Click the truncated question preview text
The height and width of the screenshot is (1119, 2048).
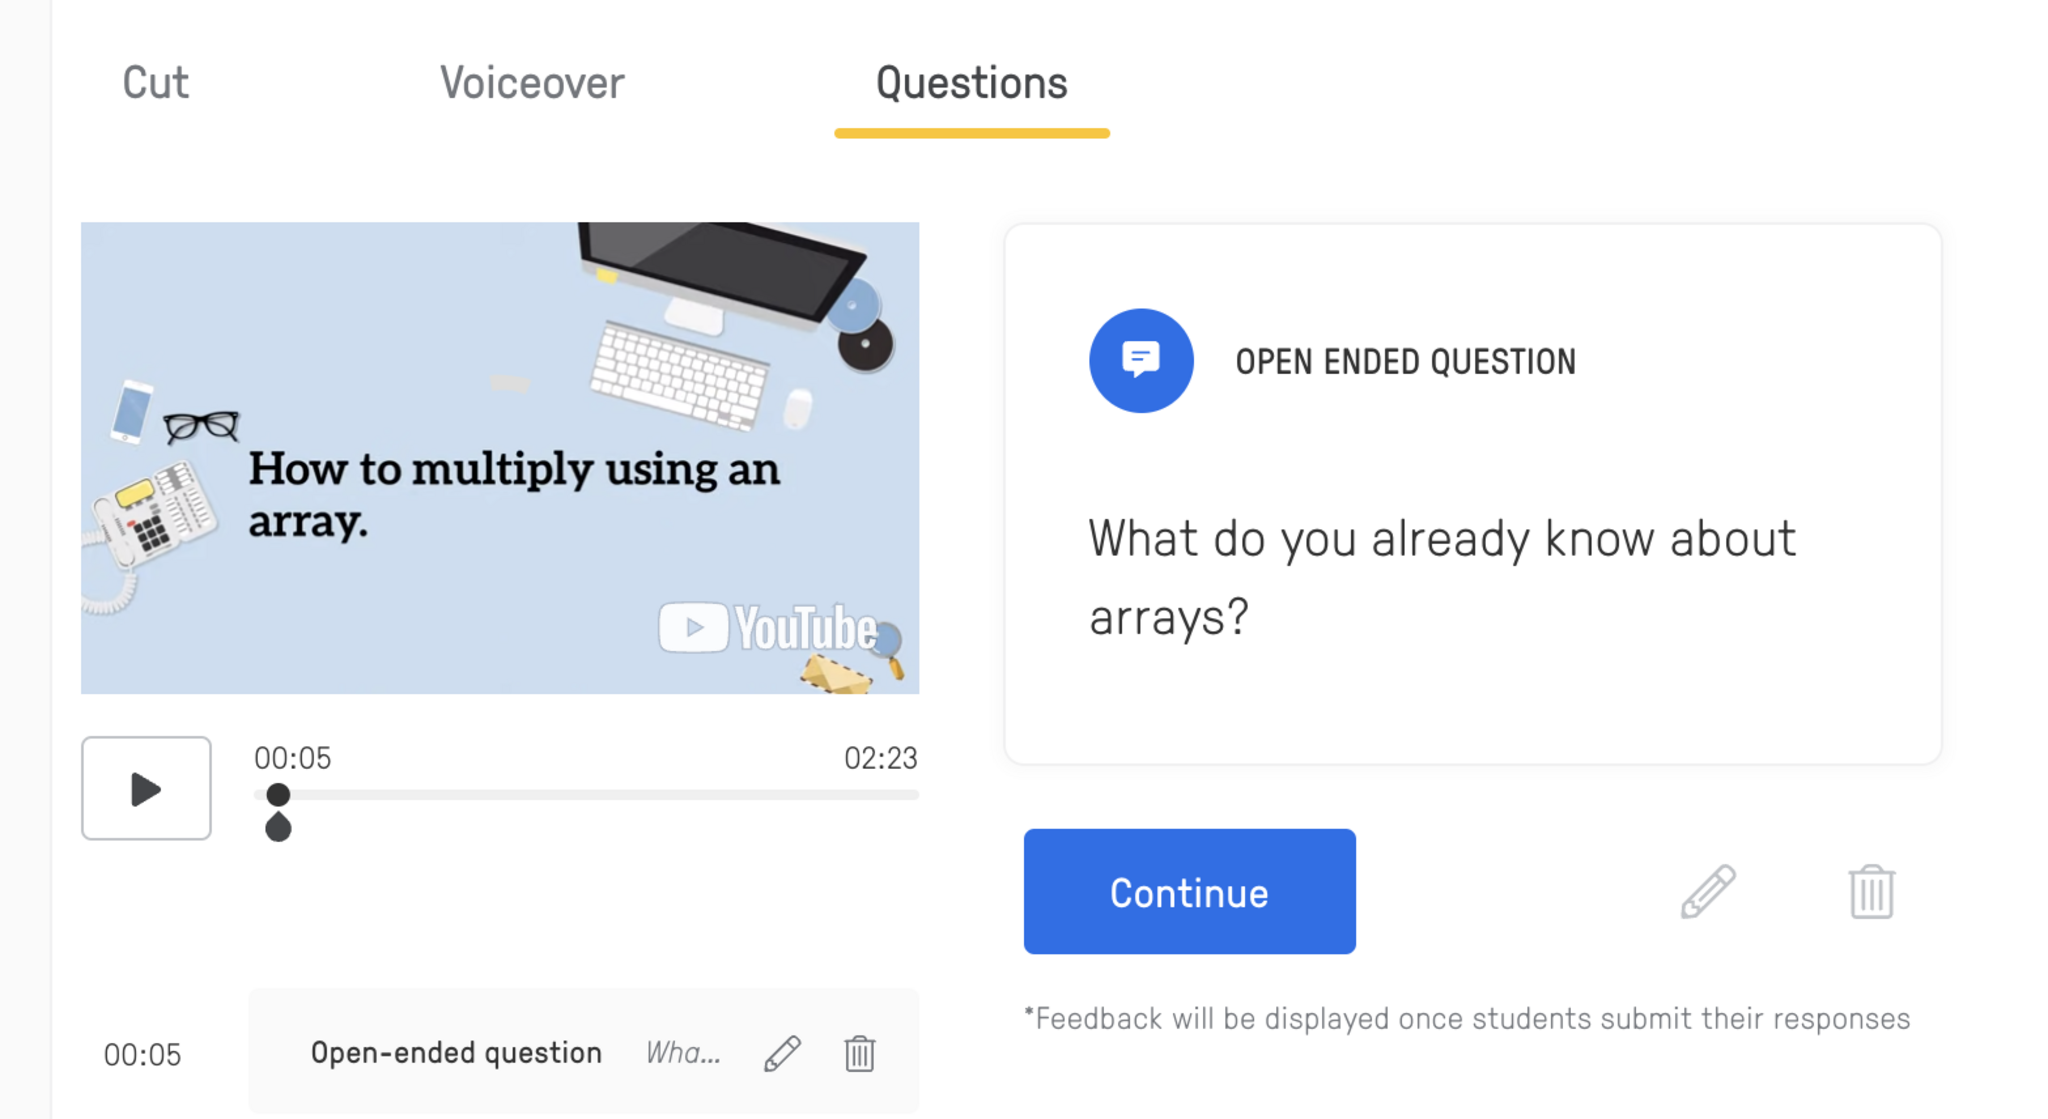tap(683, 1053)
